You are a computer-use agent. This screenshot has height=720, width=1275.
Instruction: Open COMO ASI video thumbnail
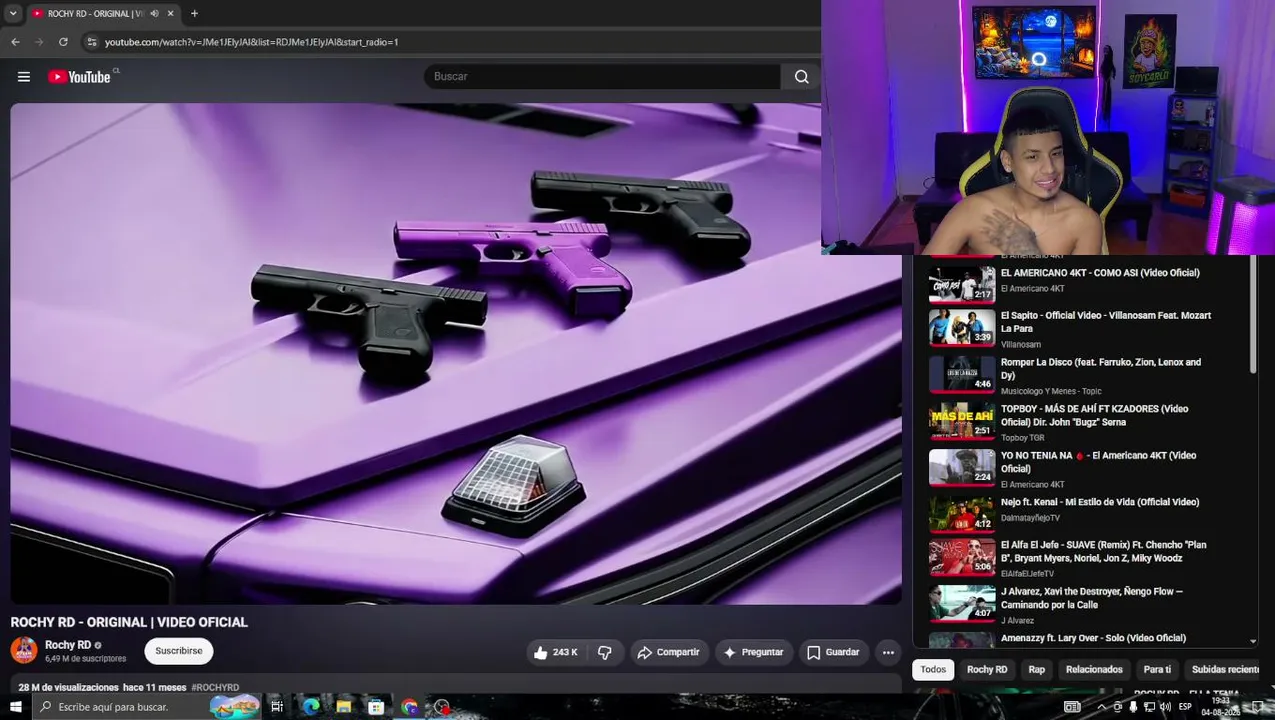coord(962,283)
